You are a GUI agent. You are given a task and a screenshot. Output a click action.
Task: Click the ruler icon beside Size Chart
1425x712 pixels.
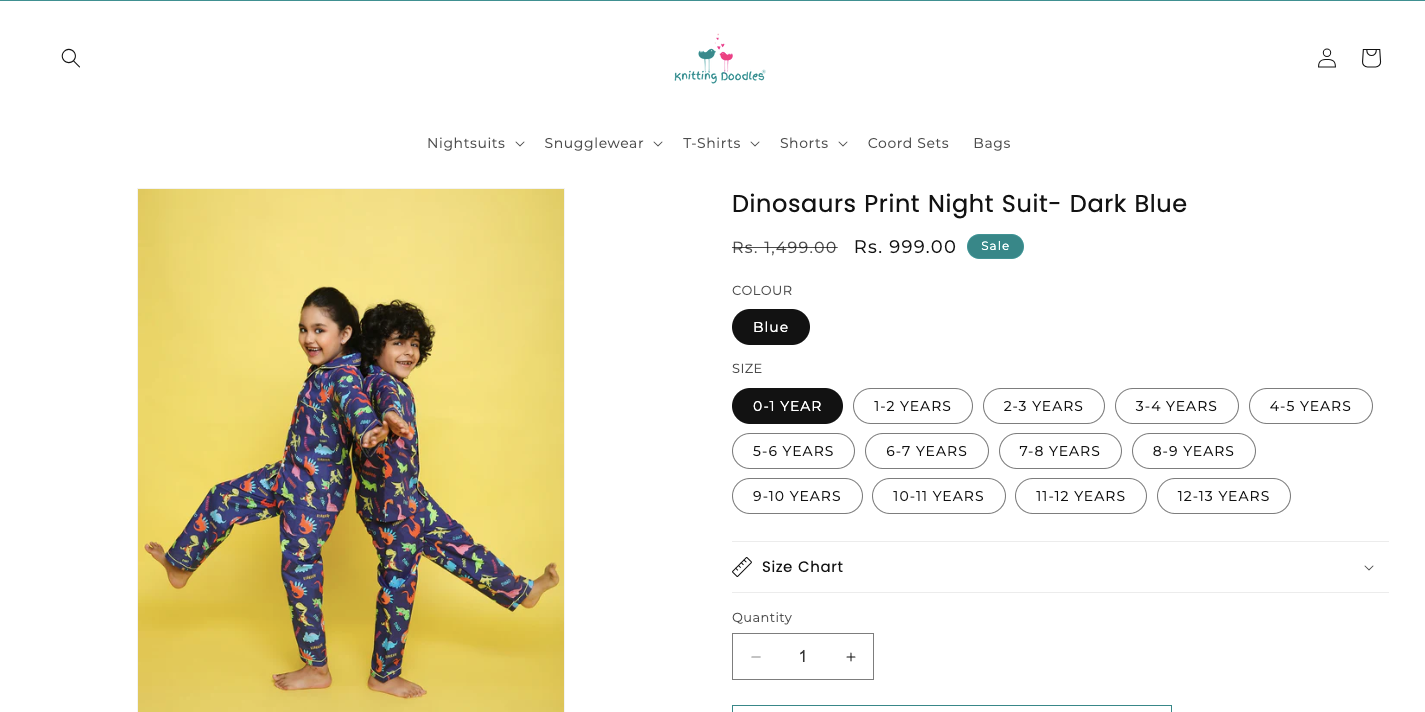point(742,567)
